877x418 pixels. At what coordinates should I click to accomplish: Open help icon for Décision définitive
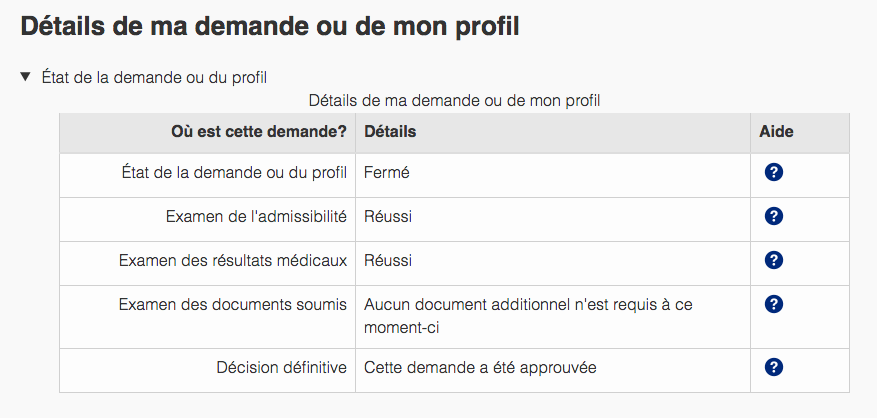773,367
